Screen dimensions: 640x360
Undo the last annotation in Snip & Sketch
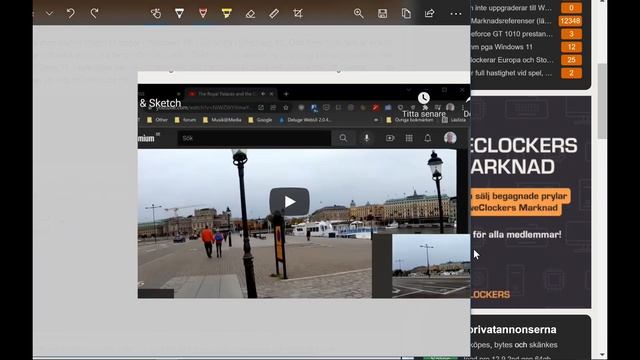coord(71,13)
